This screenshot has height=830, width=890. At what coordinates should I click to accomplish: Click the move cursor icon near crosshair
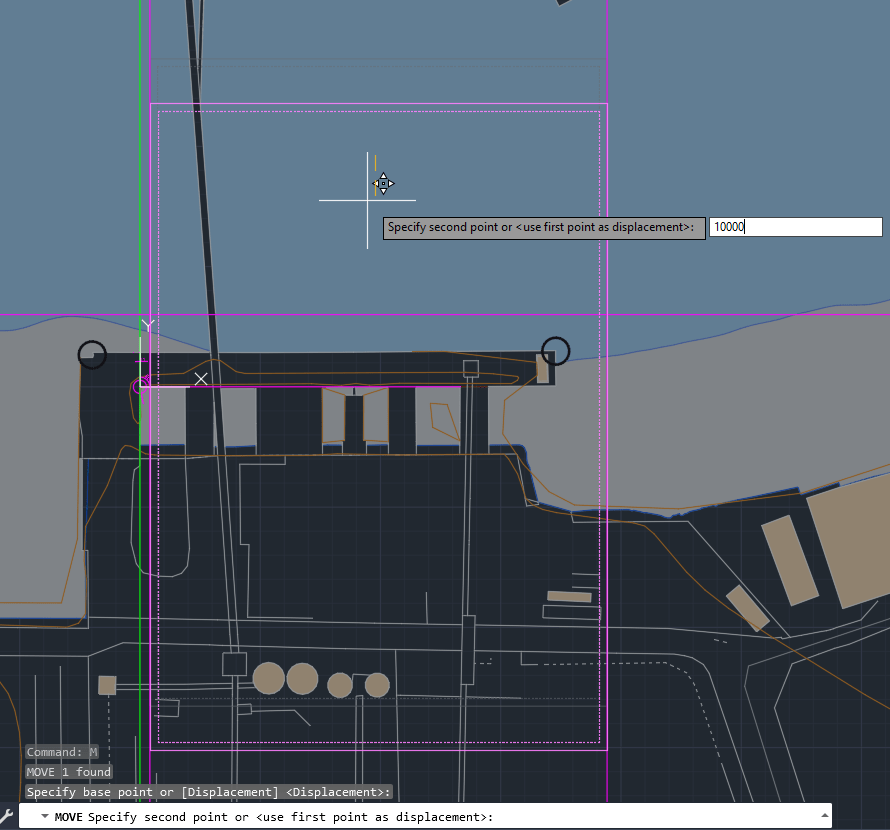point(383,183)
